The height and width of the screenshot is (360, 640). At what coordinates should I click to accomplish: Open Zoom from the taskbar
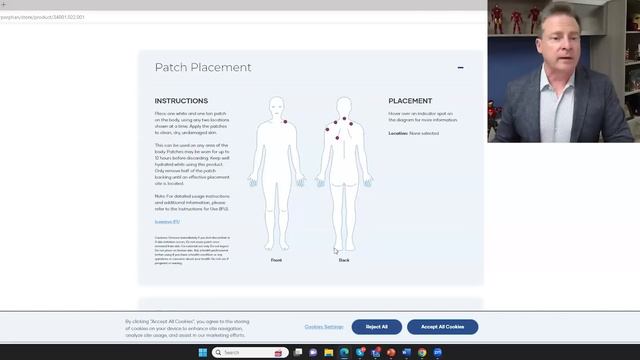click(438, 352)
